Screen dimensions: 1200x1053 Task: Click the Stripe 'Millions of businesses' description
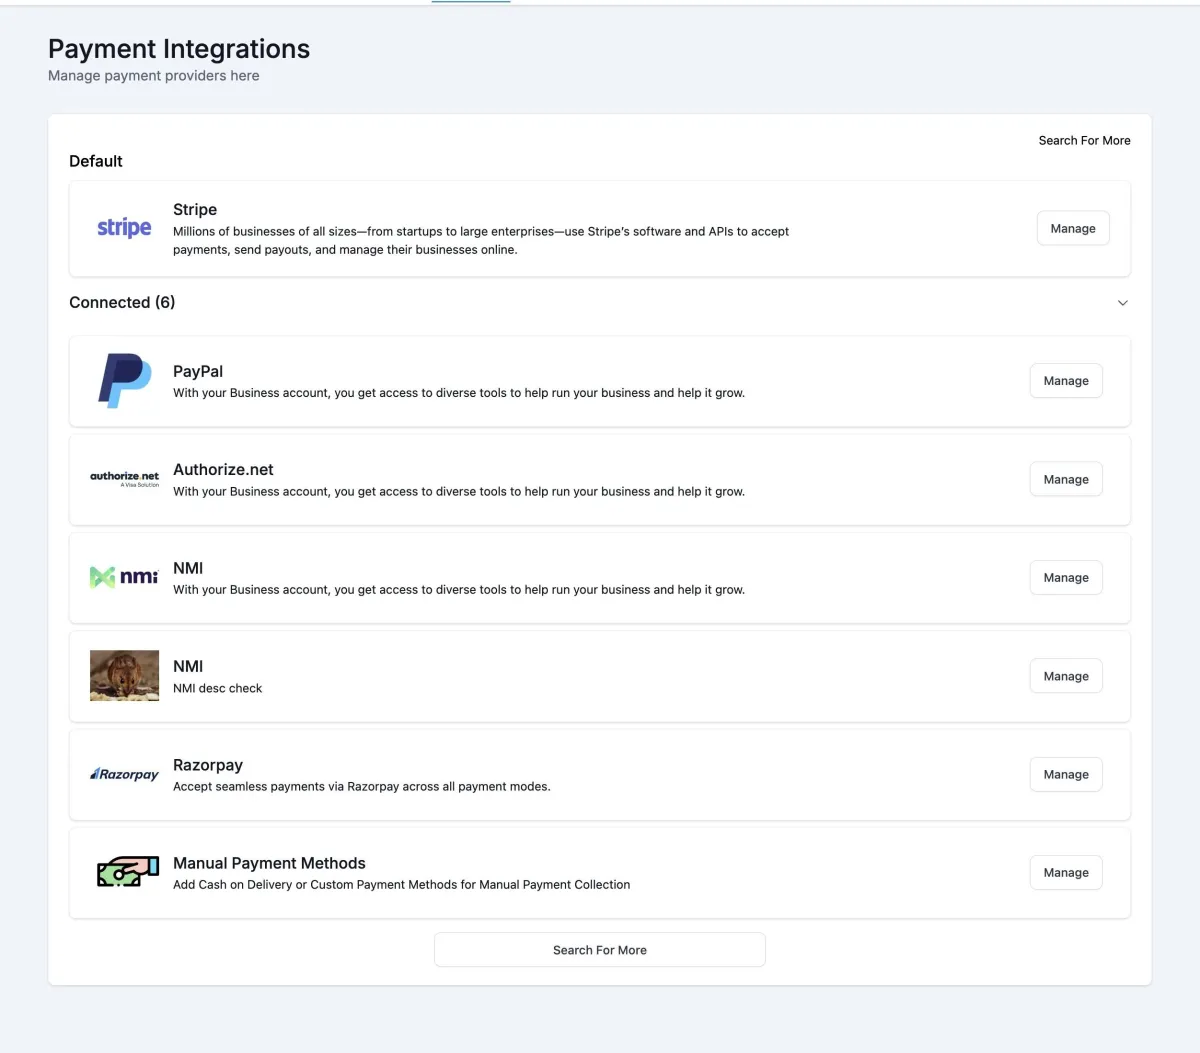pyautogui.click(x=481, y=241)
